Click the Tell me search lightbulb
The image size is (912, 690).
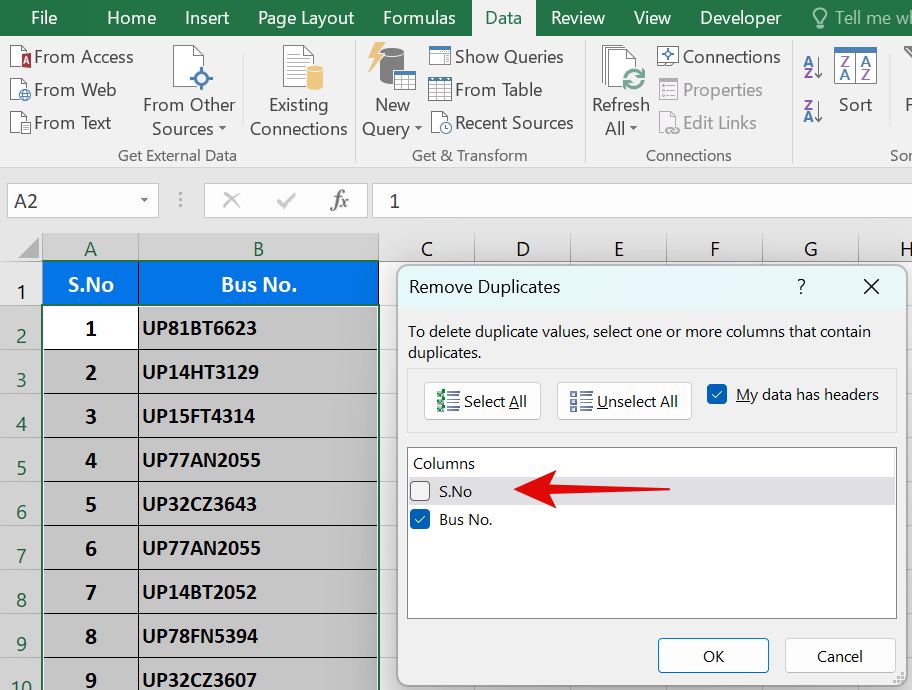[x=820, y=18]
